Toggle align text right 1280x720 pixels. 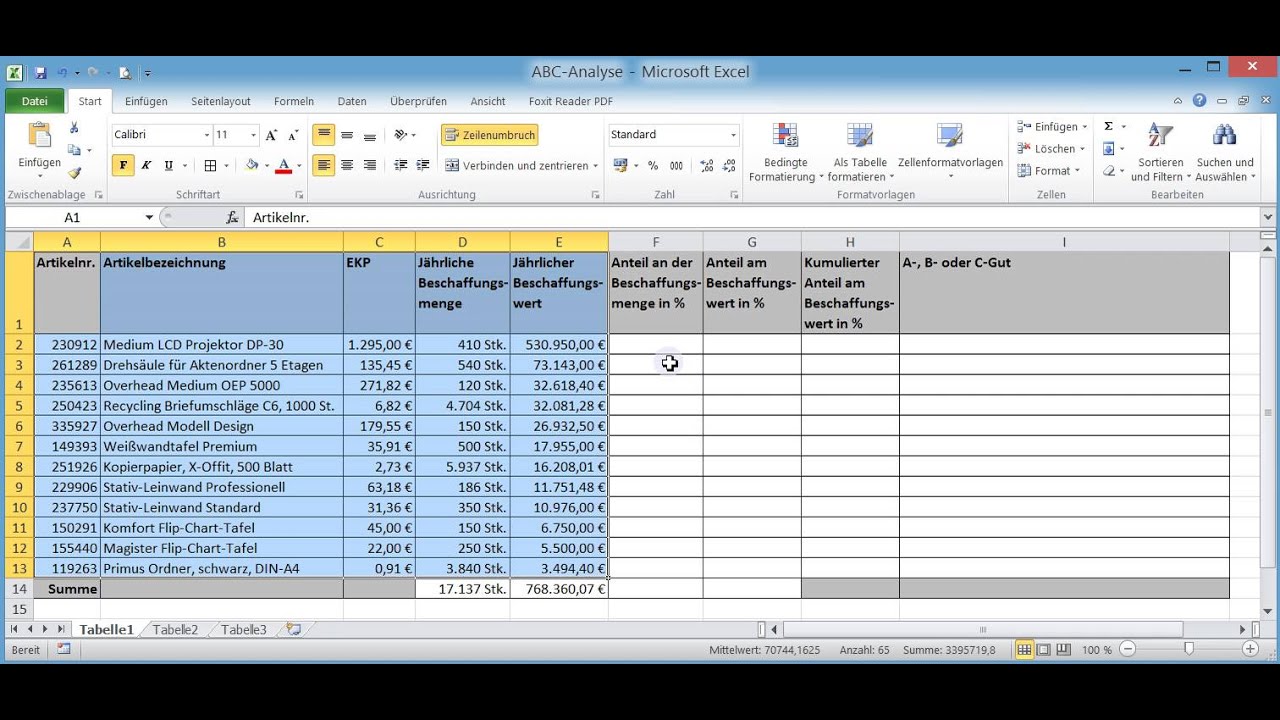click(369, 166)
